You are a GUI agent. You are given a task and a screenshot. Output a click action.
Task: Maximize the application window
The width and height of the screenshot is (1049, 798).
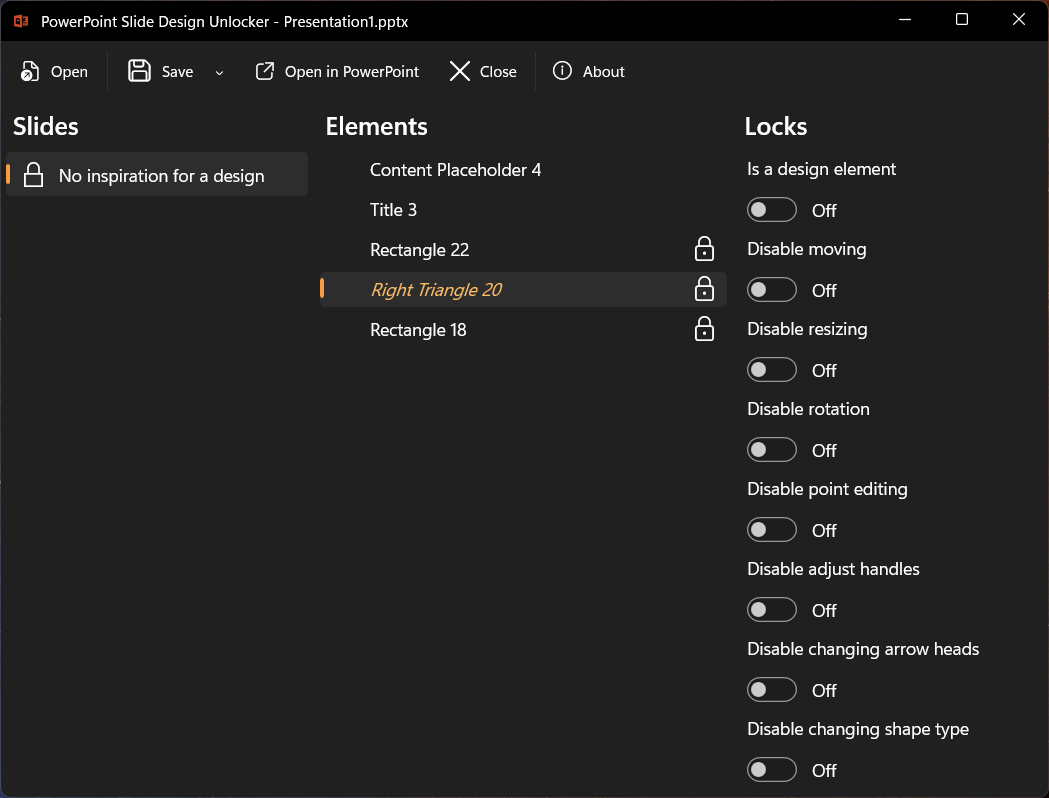(x=962, y=20)
